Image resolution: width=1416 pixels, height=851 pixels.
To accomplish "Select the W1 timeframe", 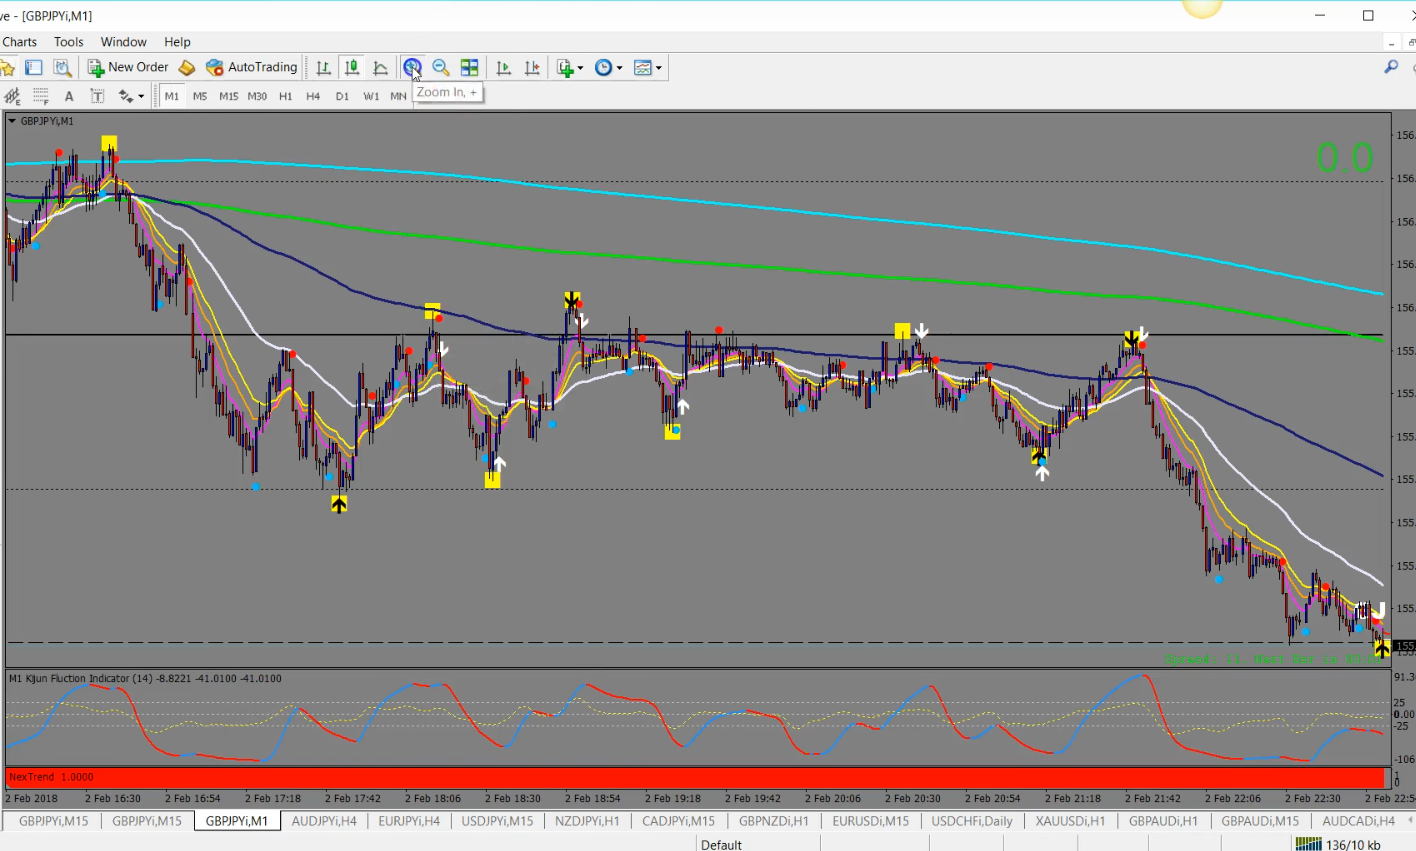I will (x=371, y=96).
